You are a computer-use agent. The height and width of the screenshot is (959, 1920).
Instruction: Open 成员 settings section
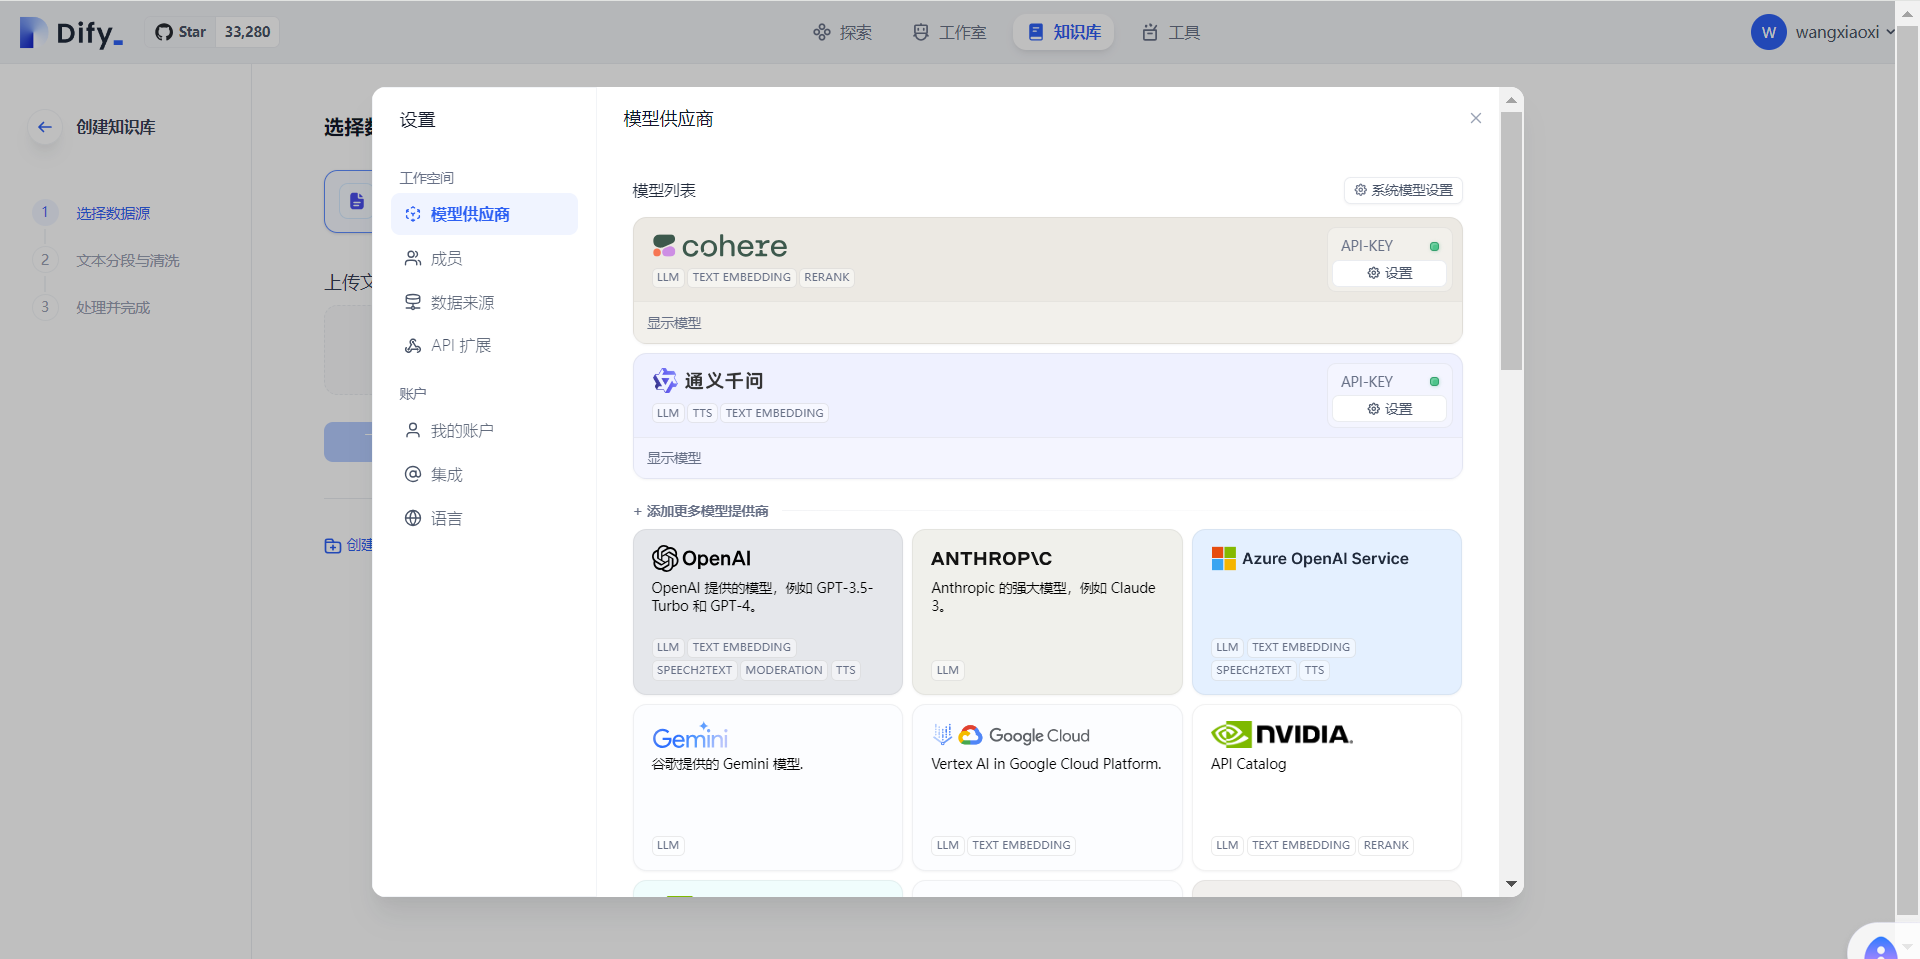[x=484, y=258]
